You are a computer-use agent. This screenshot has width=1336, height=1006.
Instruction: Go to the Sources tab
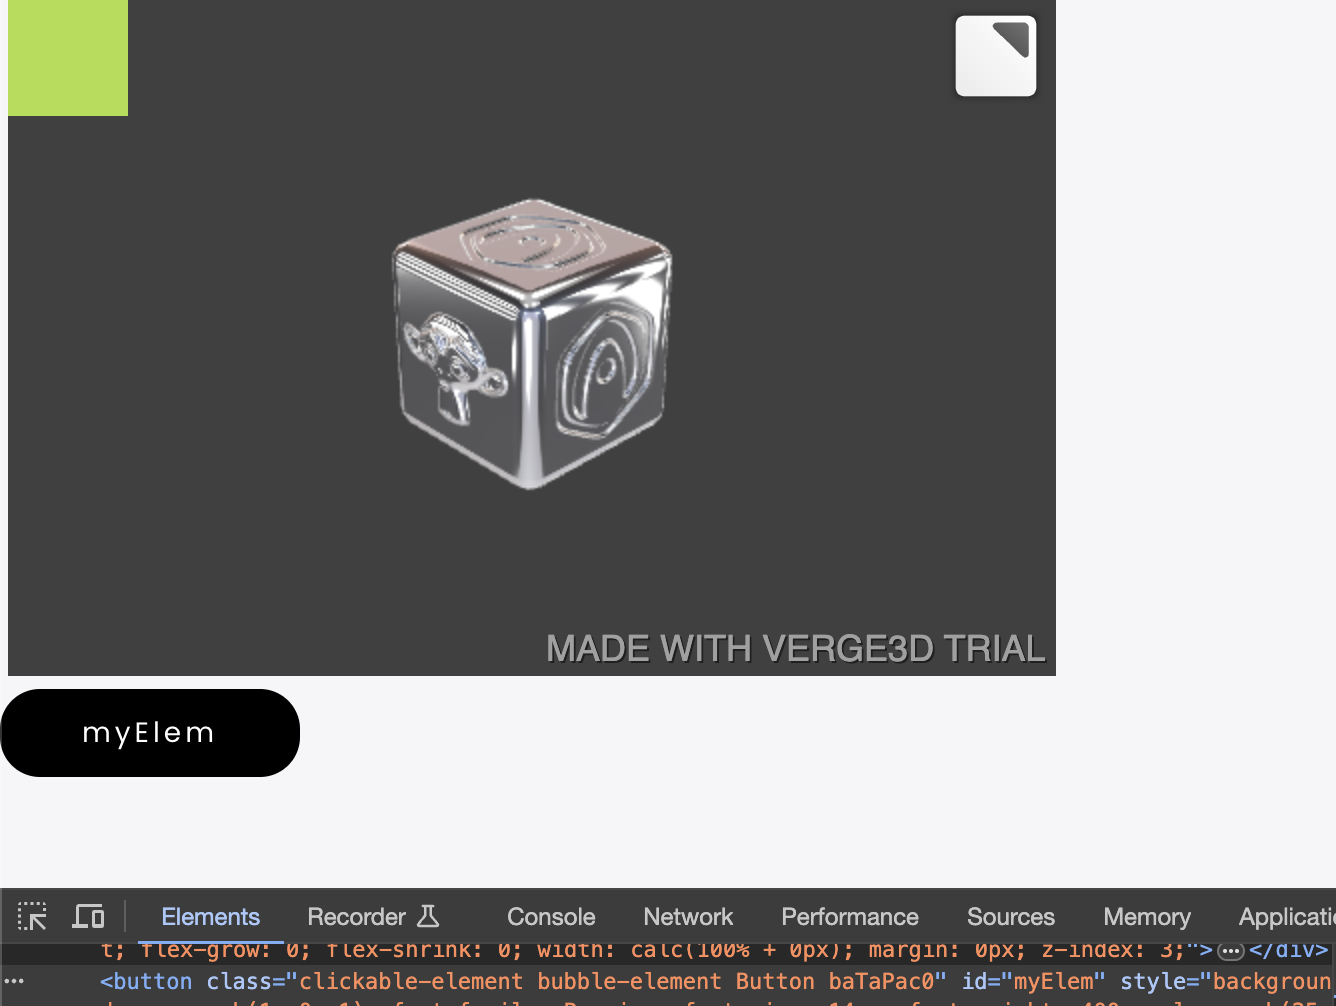(1010, 917)
